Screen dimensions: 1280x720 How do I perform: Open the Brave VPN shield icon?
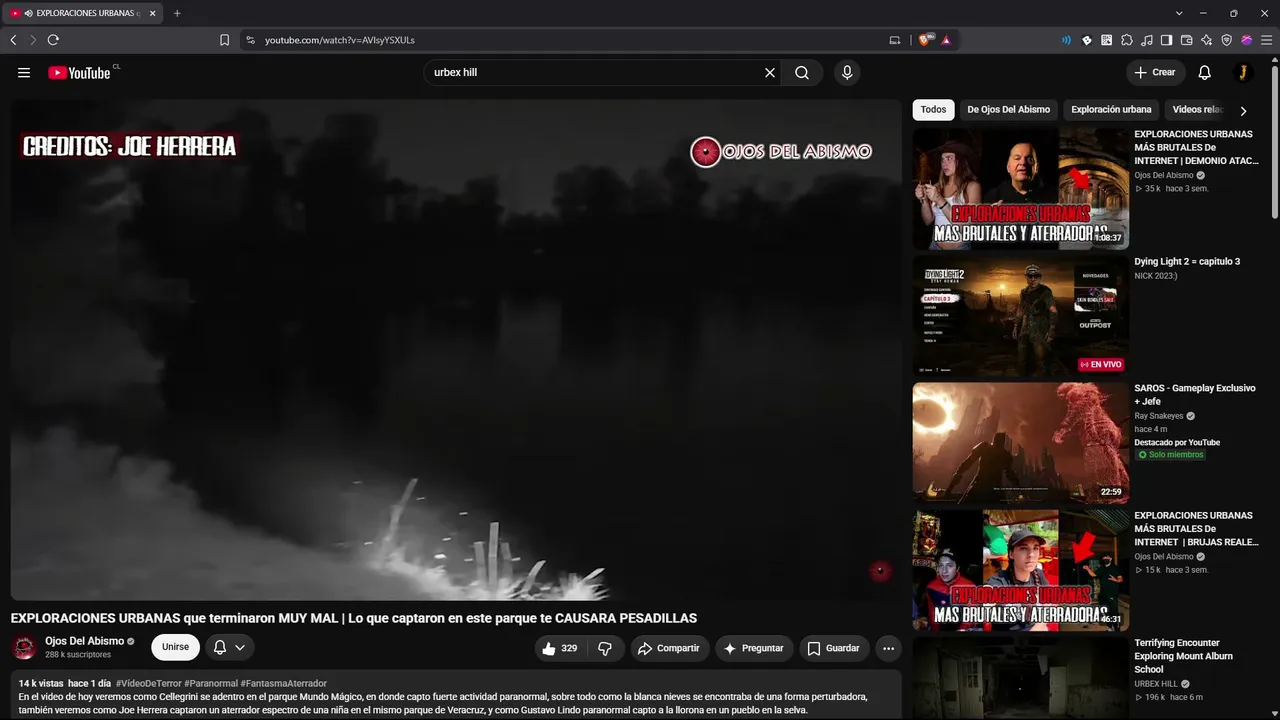[1227, 40]
